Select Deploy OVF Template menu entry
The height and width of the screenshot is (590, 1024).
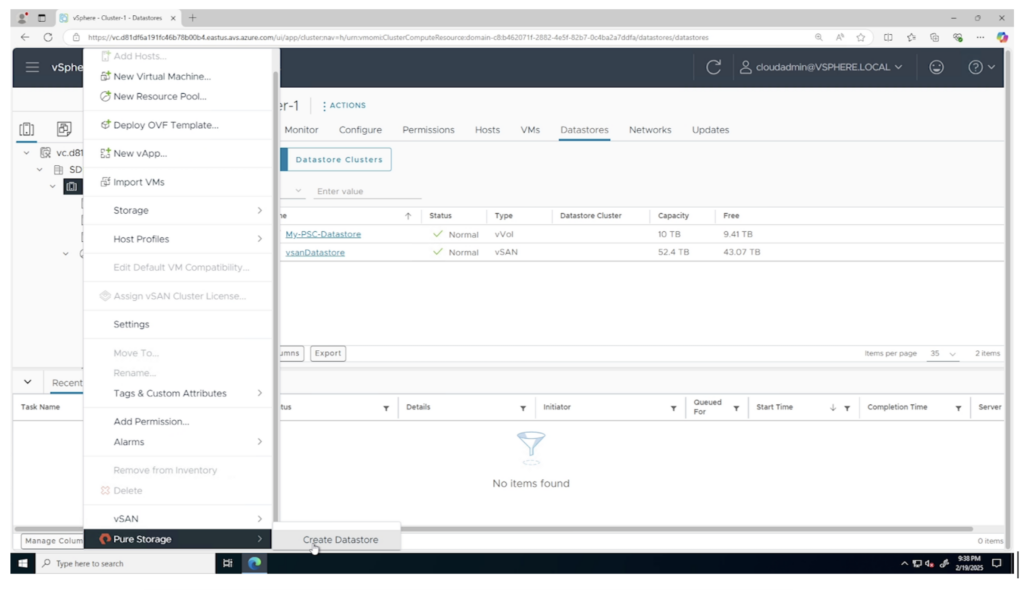point(165,125)
